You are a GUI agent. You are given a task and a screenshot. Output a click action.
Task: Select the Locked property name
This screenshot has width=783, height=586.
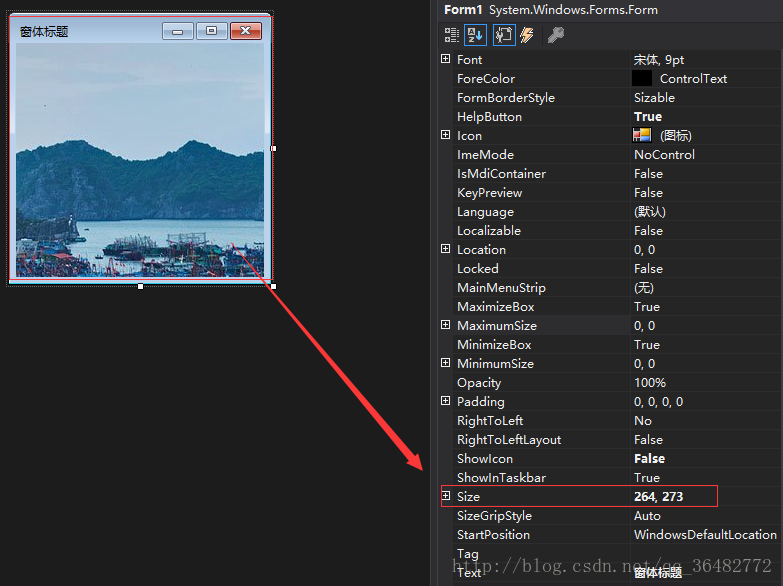point(477,269)
